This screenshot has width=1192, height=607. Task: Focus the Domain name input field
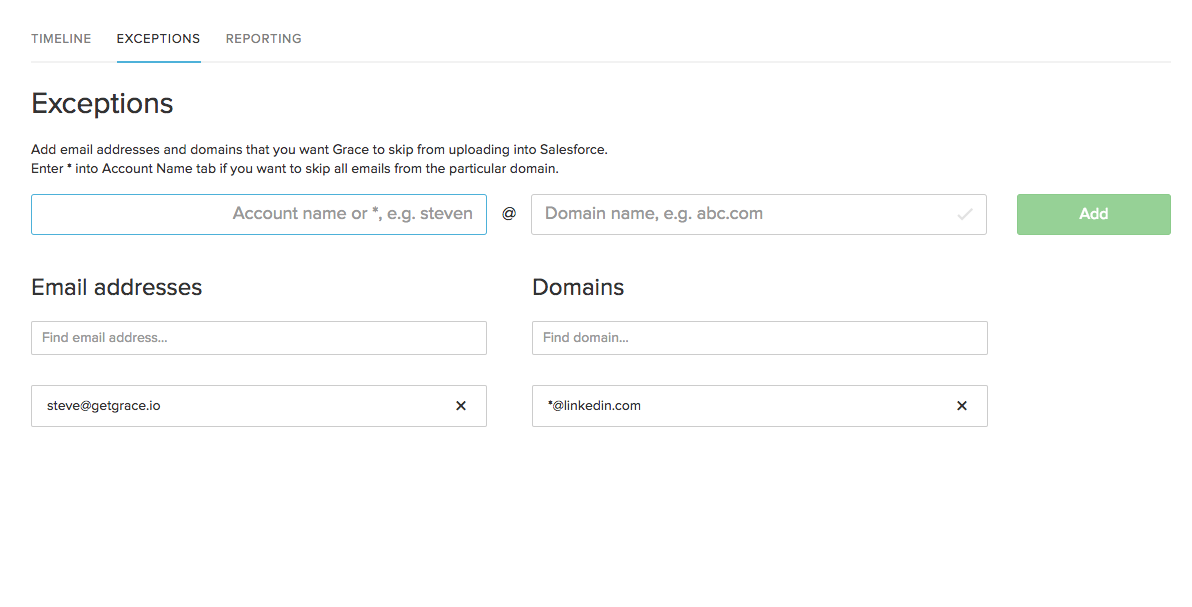(x=759, y=214)
